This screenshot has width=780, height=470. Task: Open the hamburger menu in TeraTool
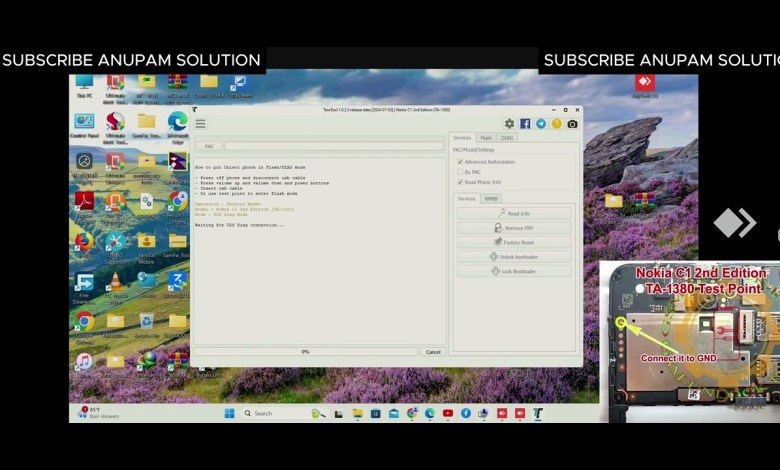pos(200,123)
